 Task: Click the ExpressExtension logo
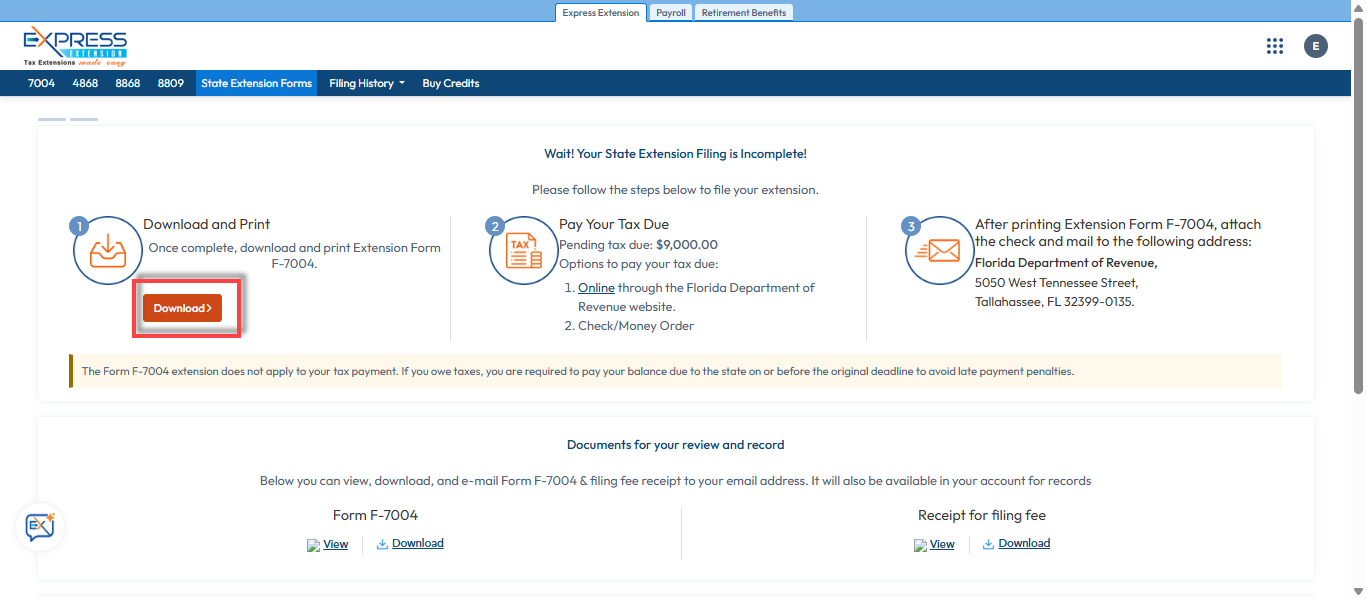75,46
